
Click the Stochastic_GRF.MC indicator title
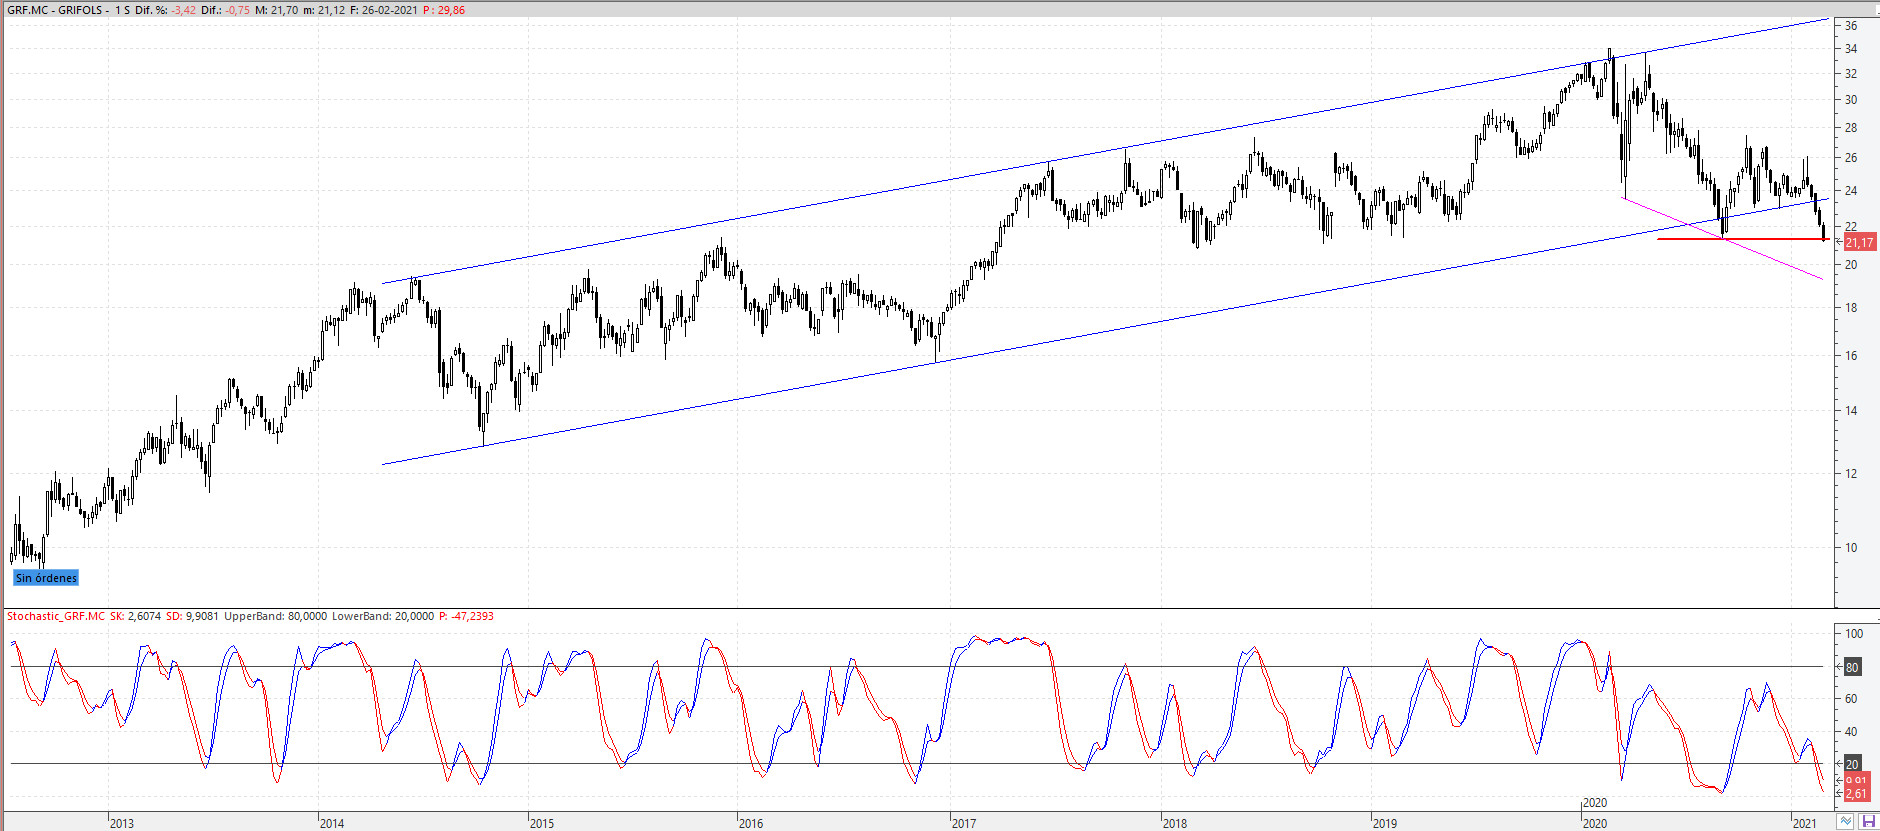point(56,616)
